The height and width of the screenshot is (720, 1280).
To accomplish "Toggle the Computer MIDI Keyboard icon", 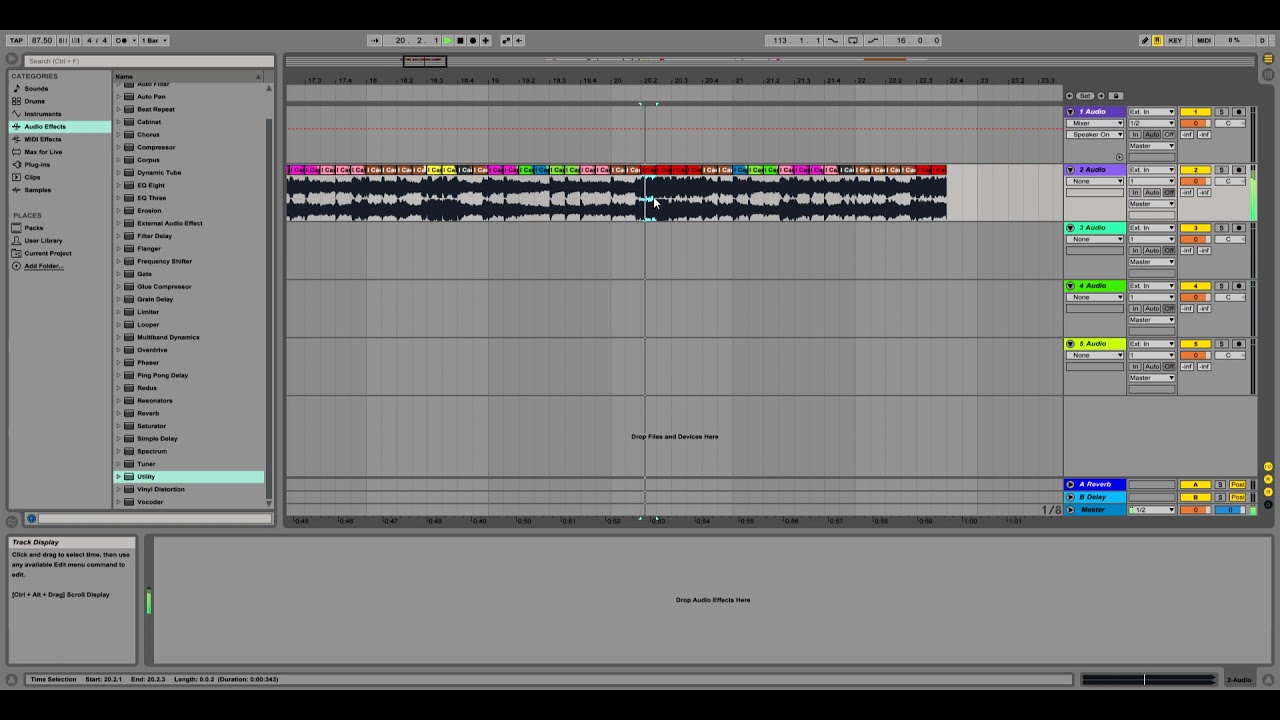I will point(1158,40).
